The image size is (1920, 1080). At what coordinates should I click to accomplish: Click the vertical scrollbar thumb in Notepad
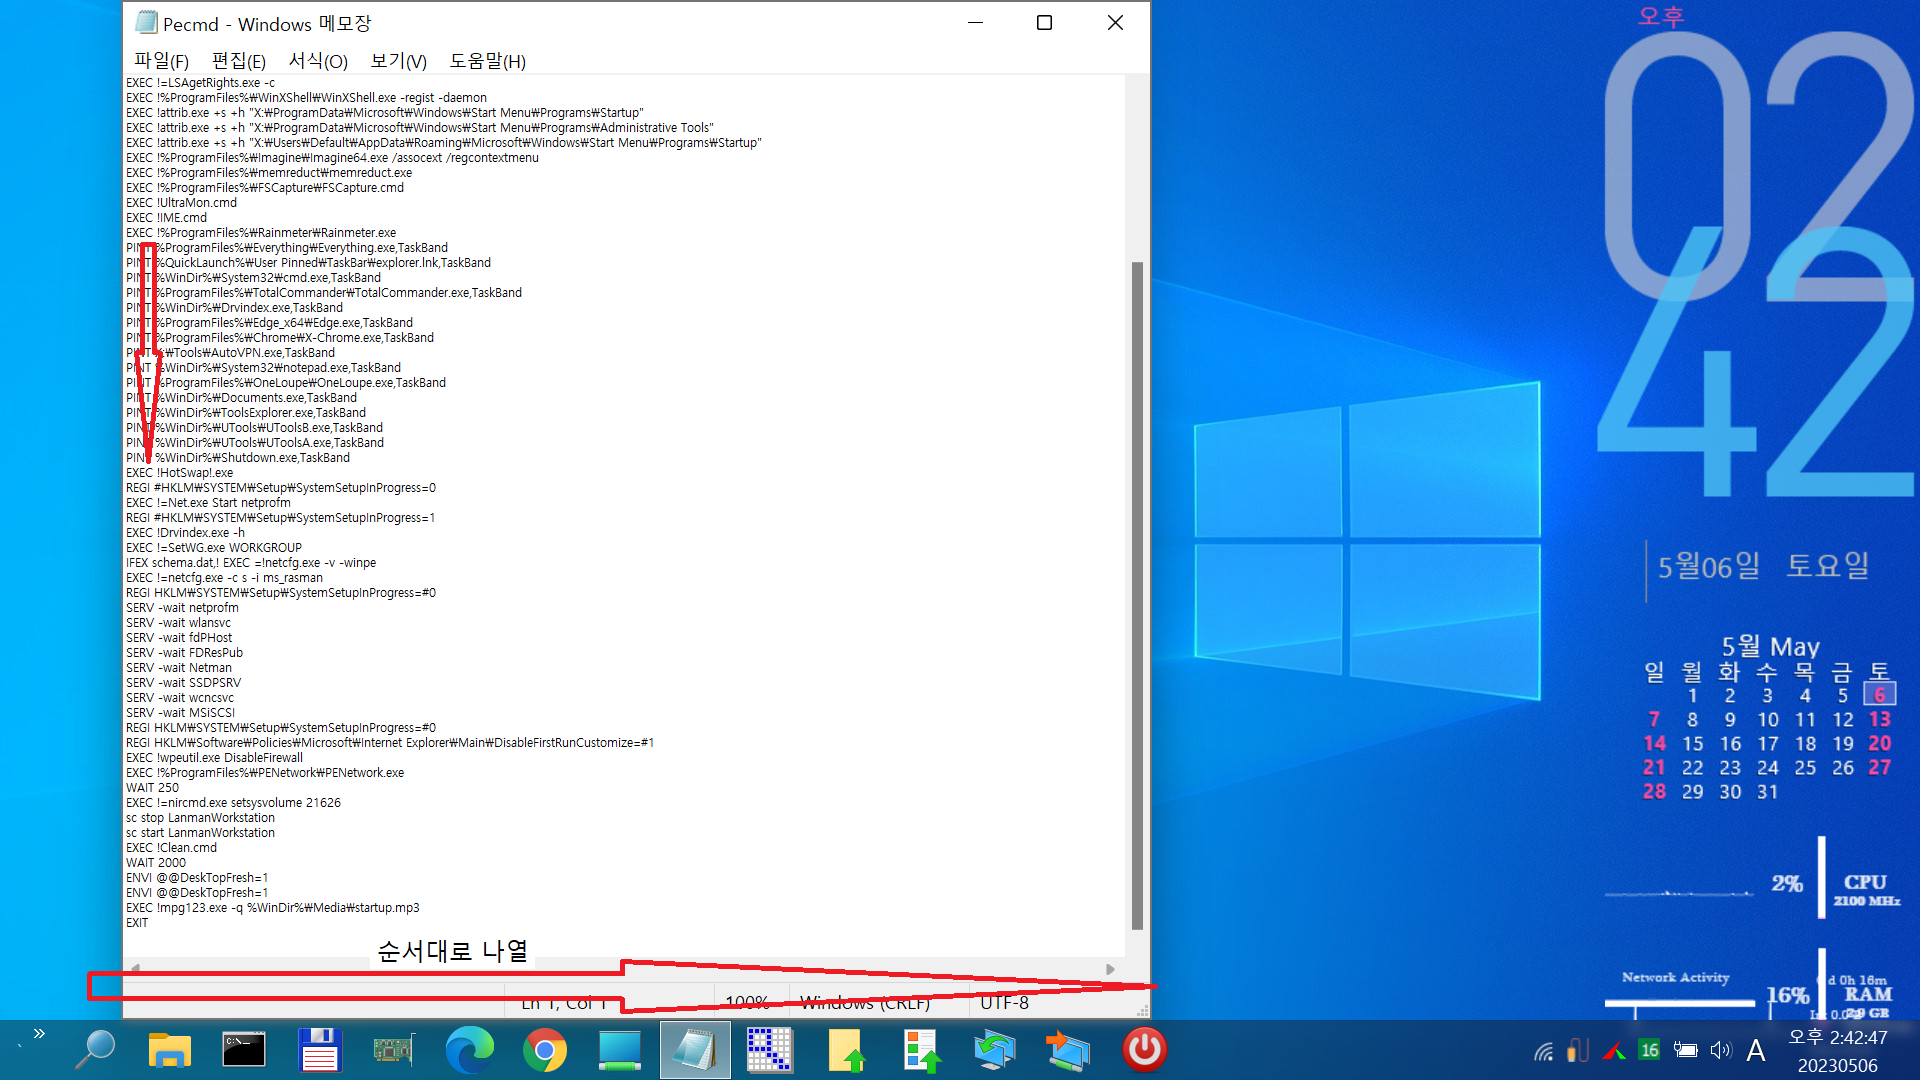(1136, 595)
